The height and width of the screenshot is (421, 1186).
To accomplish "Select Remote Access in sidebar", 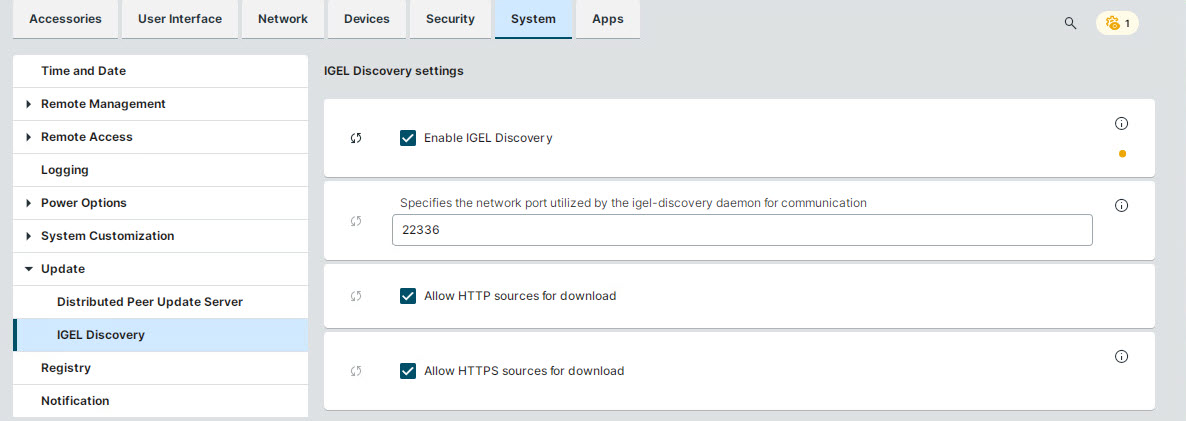I will pos(160,137).
